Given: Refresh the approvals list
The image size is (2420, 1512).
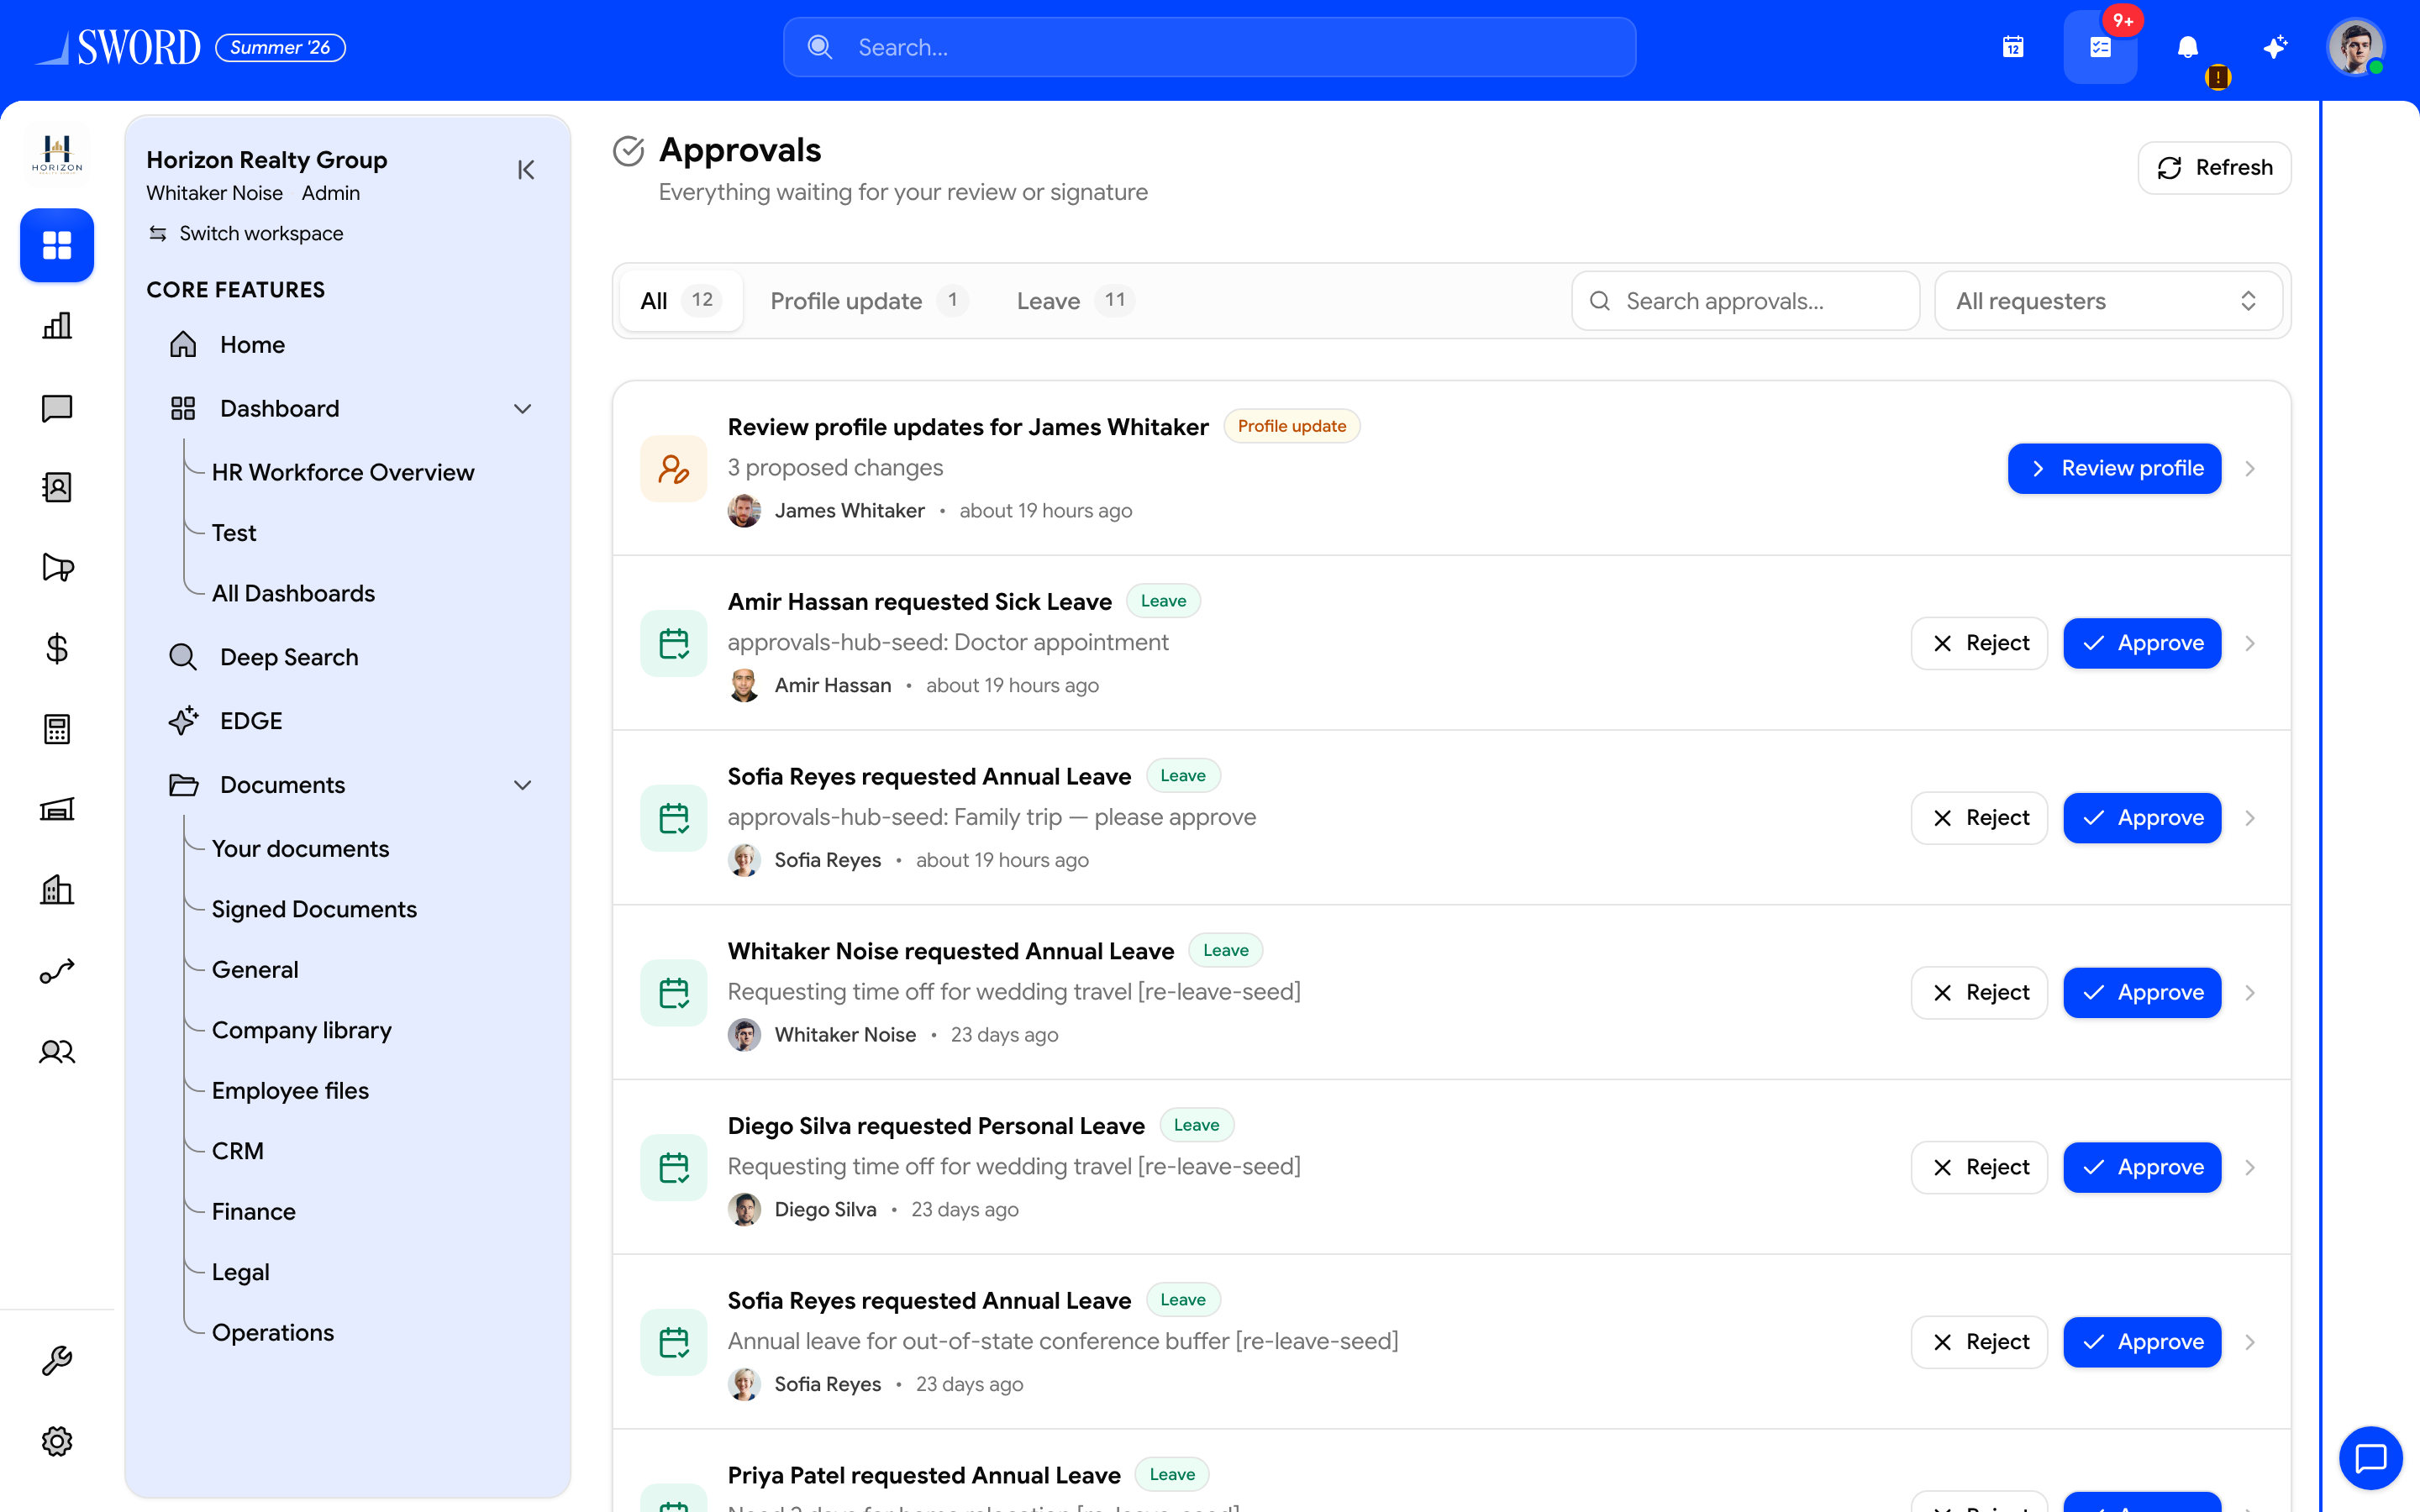Looking at the screenshot, I should pos(2214,168).
